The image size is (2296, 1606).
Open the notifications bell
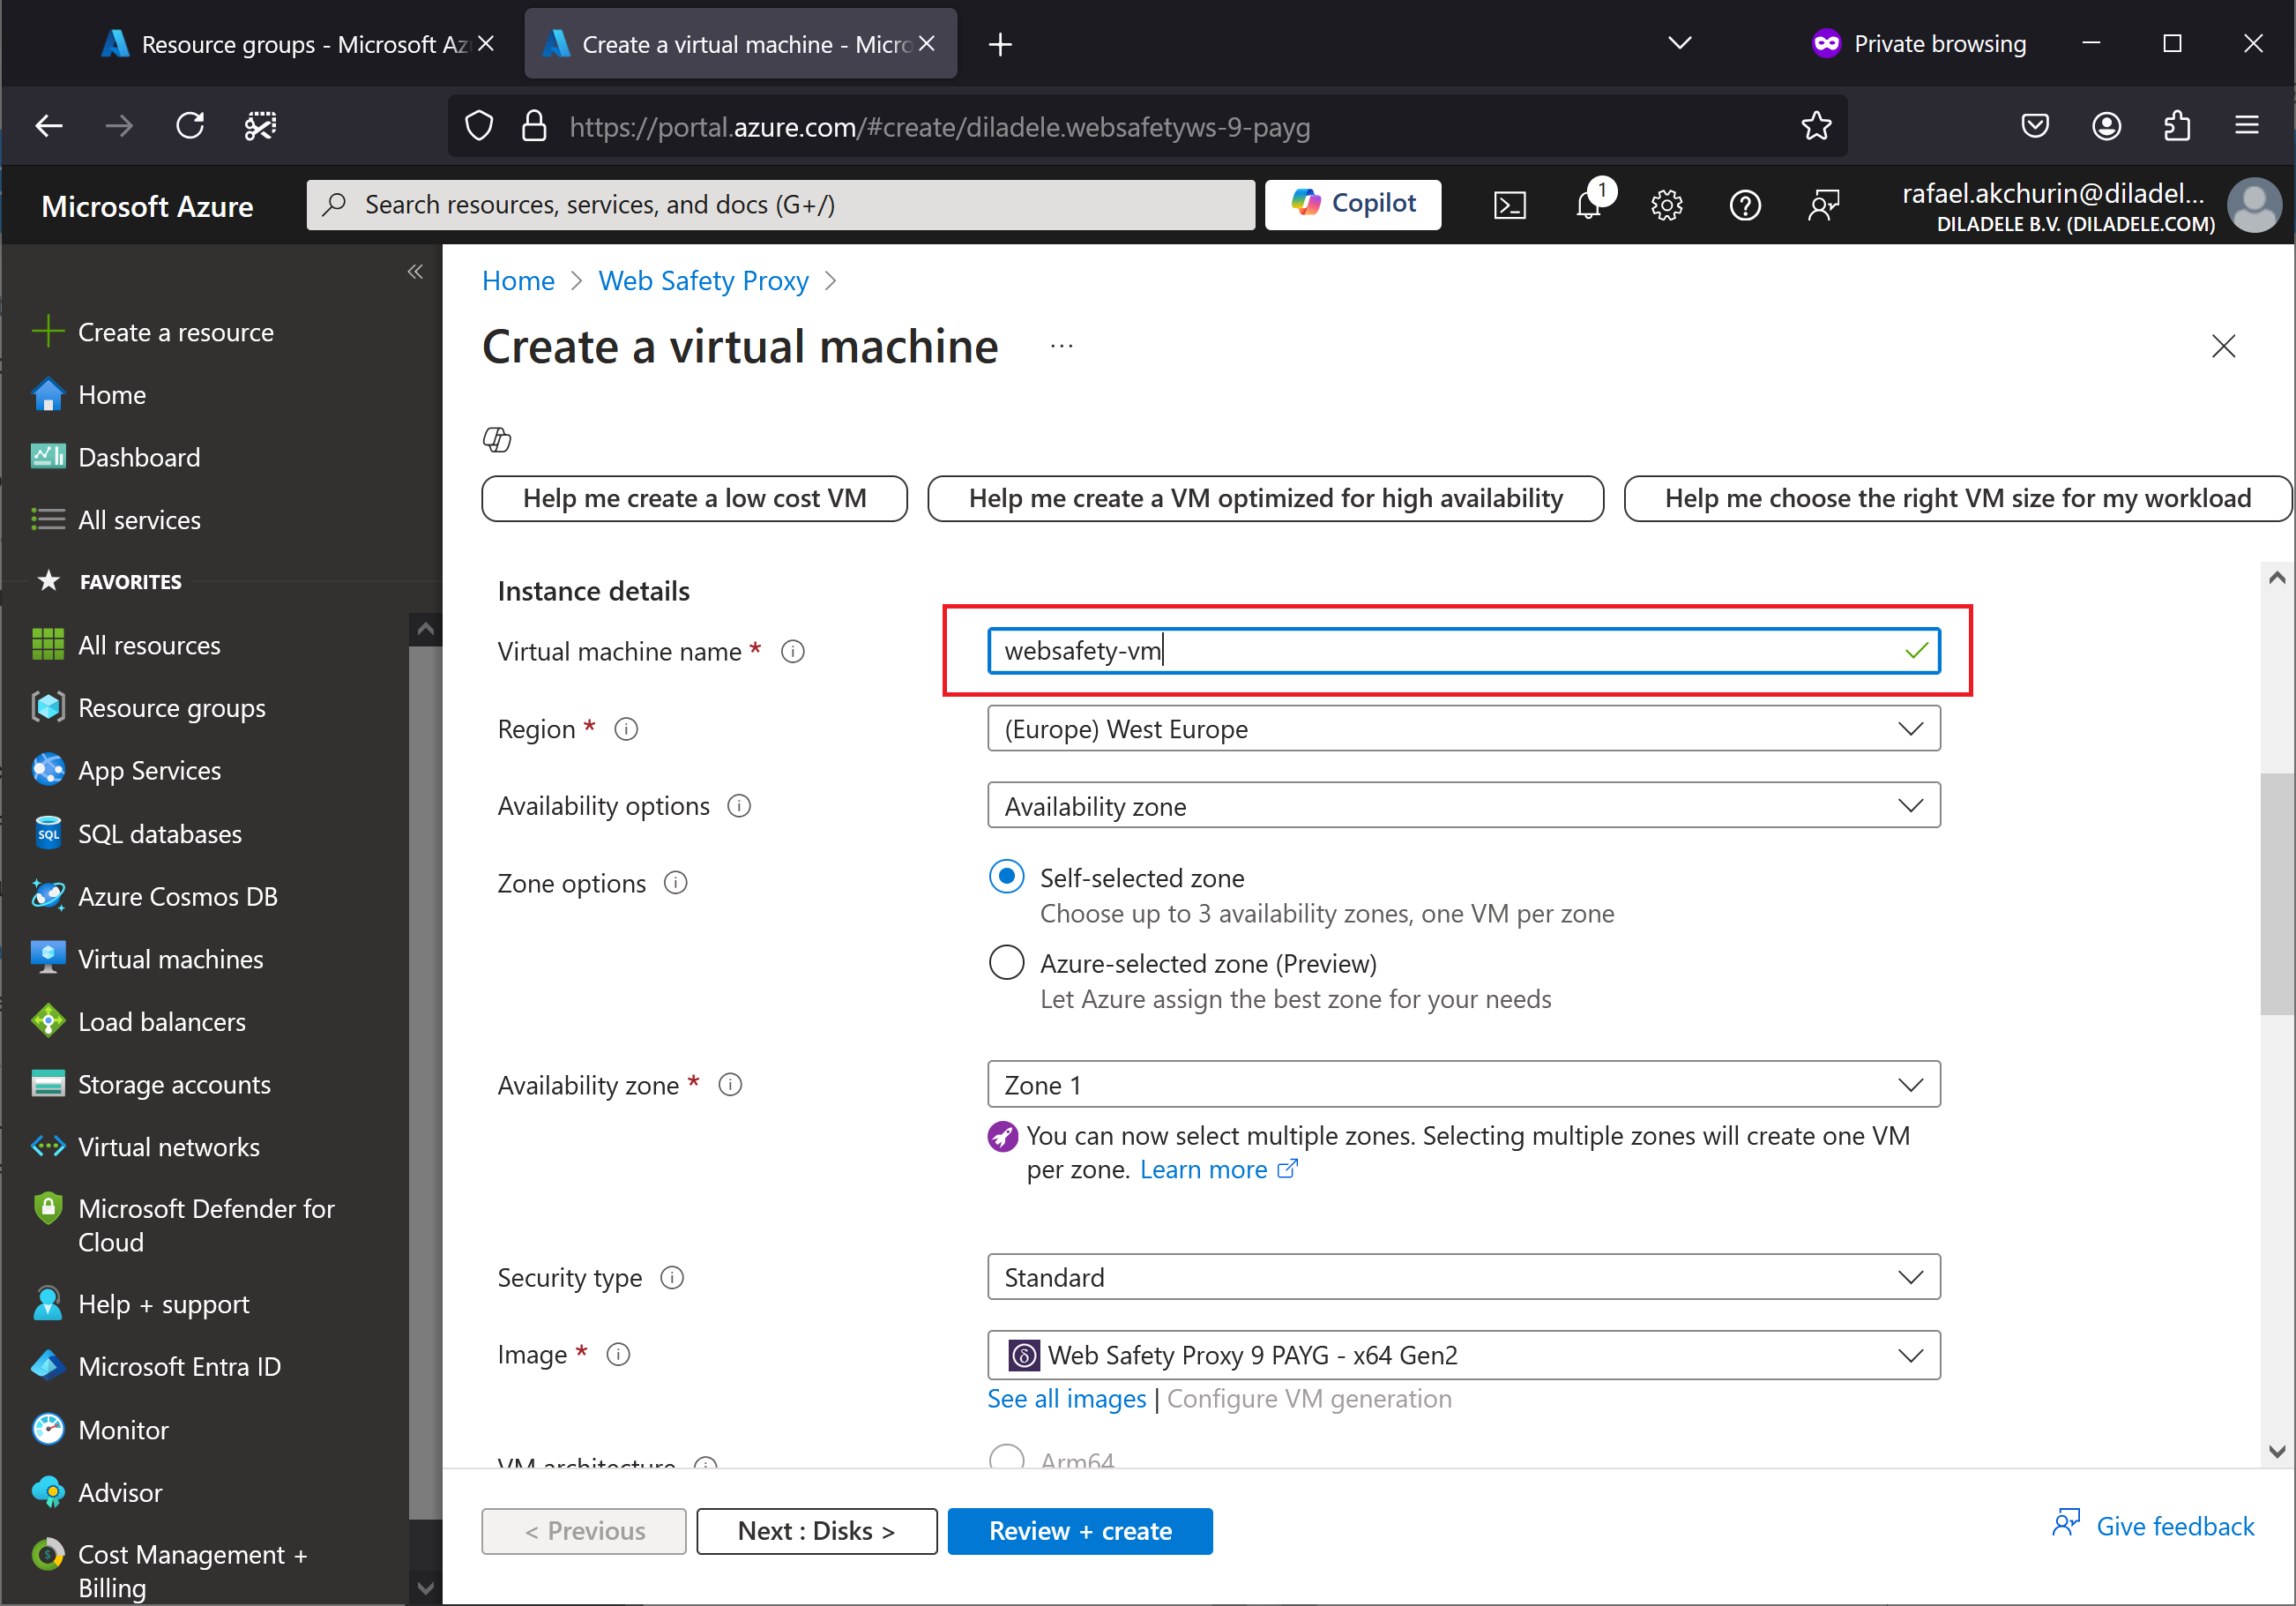pos(1588,205)
